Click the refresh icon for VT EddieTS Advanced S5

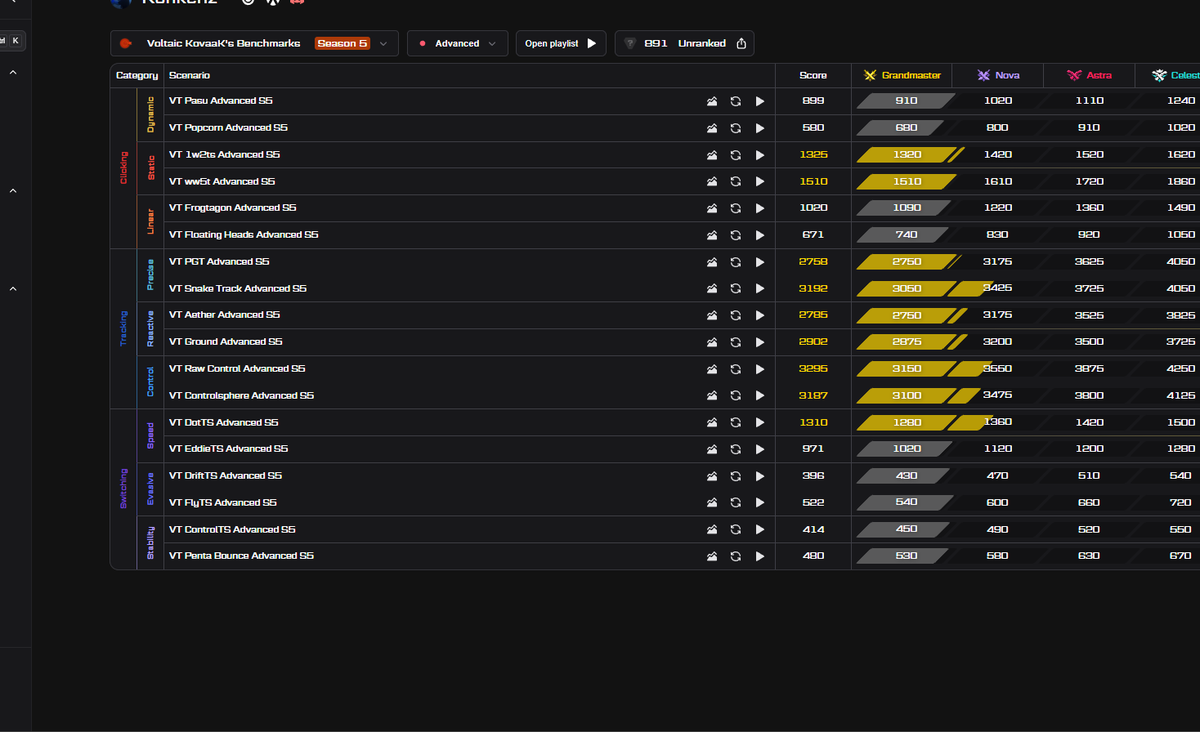click(x=736, y=449)
